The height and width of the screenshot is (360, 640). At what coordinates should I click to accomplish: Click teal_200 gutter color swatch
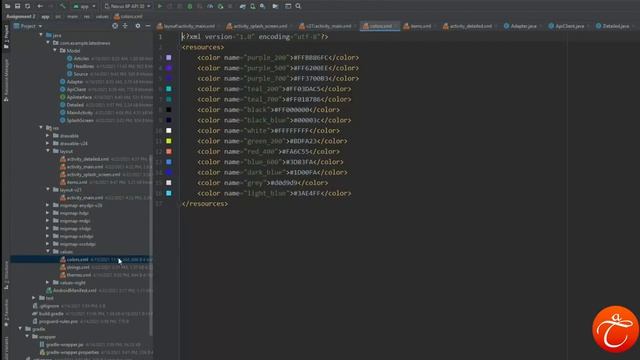(x=169, y=89)
